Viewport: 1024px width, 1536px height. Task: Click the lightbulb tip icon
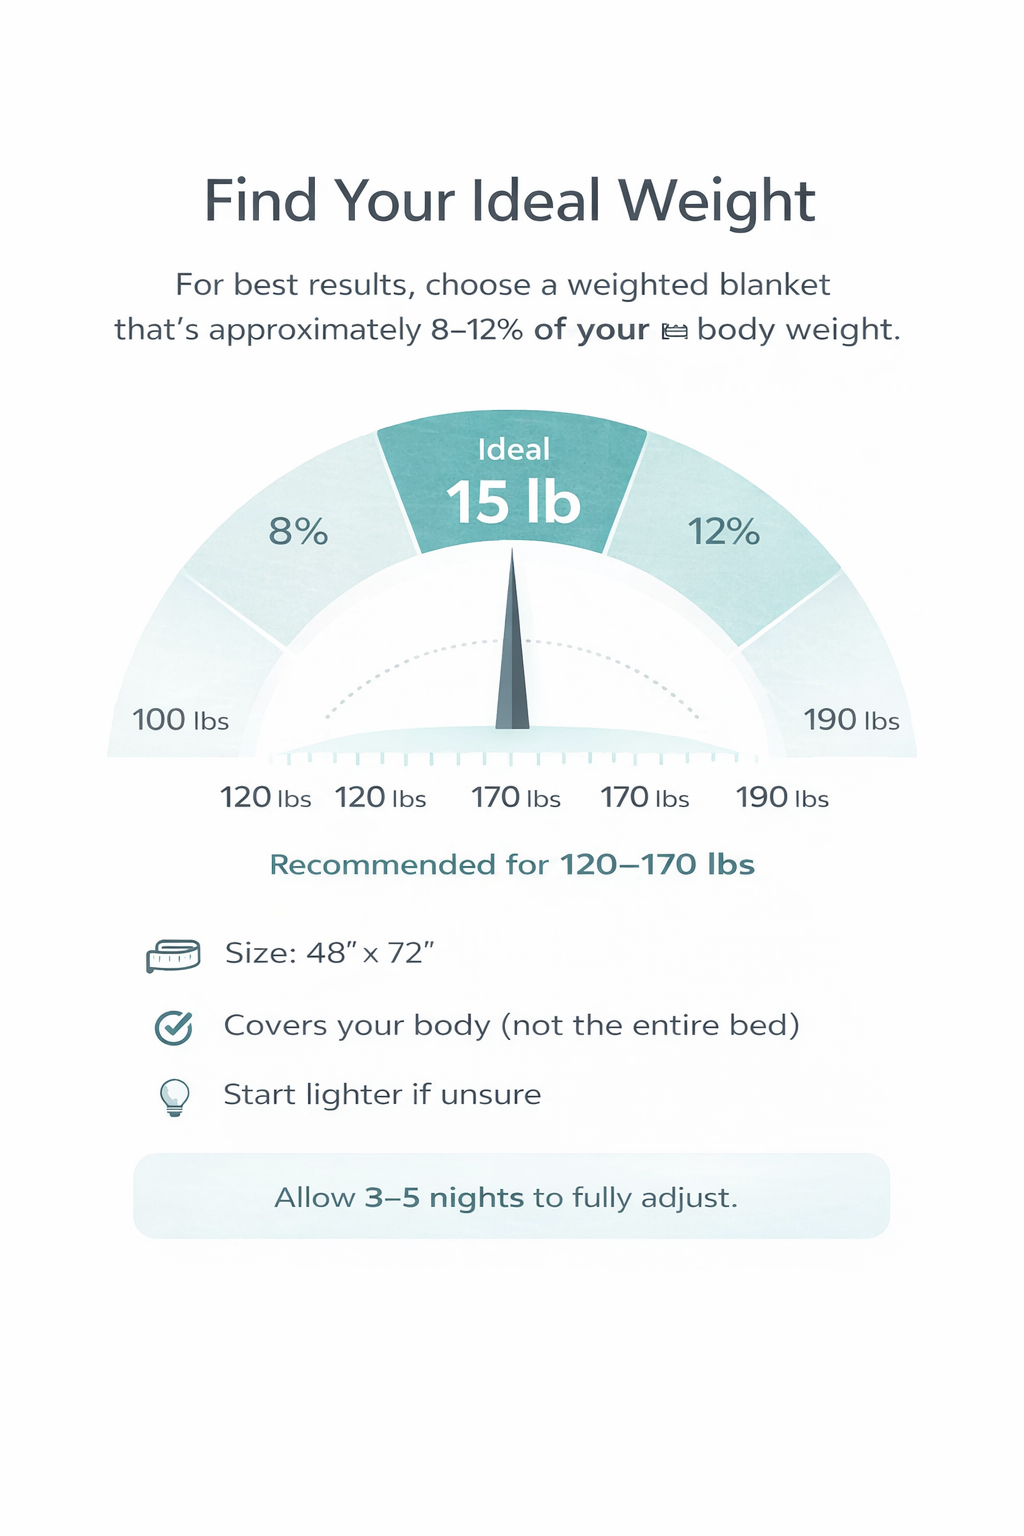coord(174,1096)
